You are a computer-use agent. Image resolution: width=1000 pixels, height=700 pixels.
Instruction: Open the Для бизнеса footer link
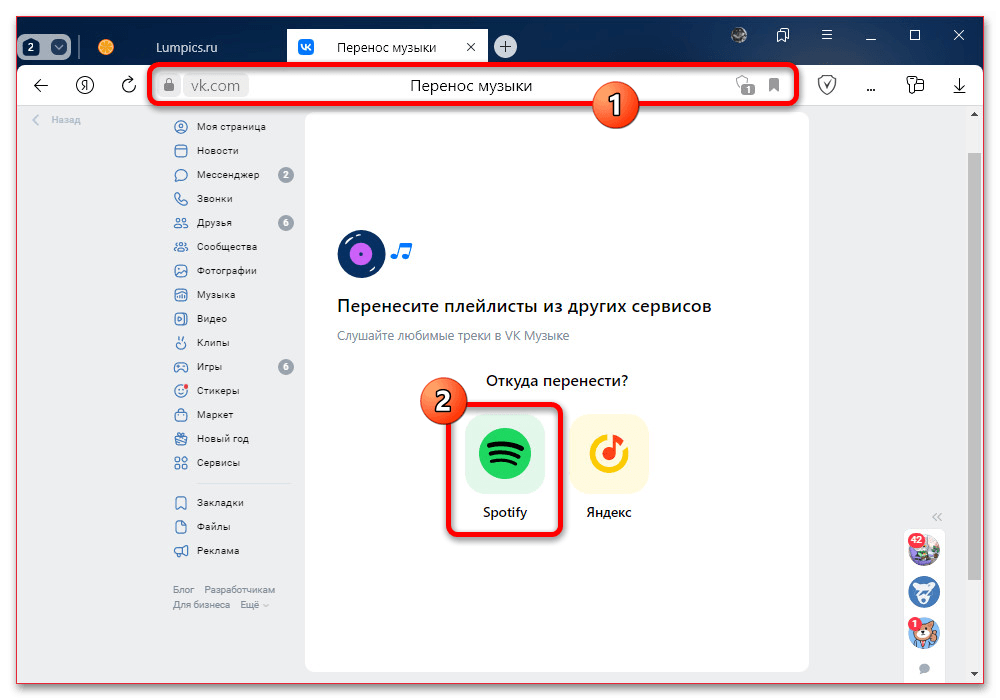(201, 605)
